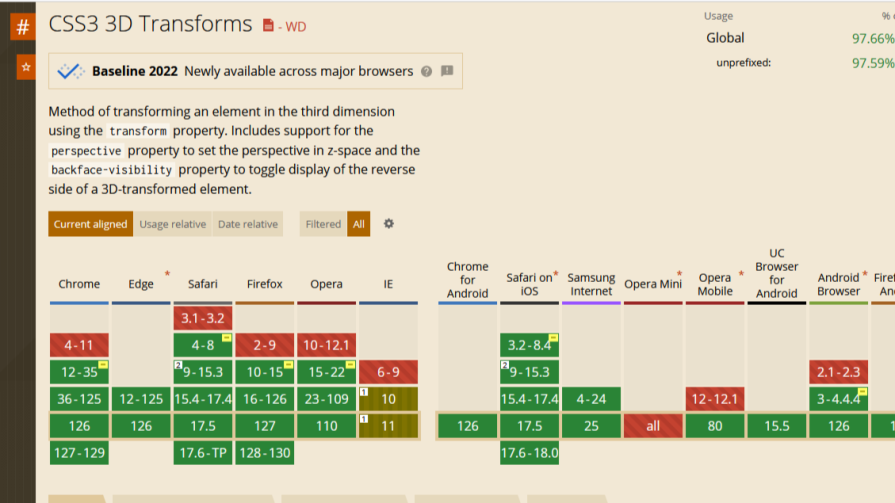Image resolution: width=895 pixels, height=503 pixels.
Task: Click the asterisk next to Safari on iOS
Action: click(x=556, y=274)
